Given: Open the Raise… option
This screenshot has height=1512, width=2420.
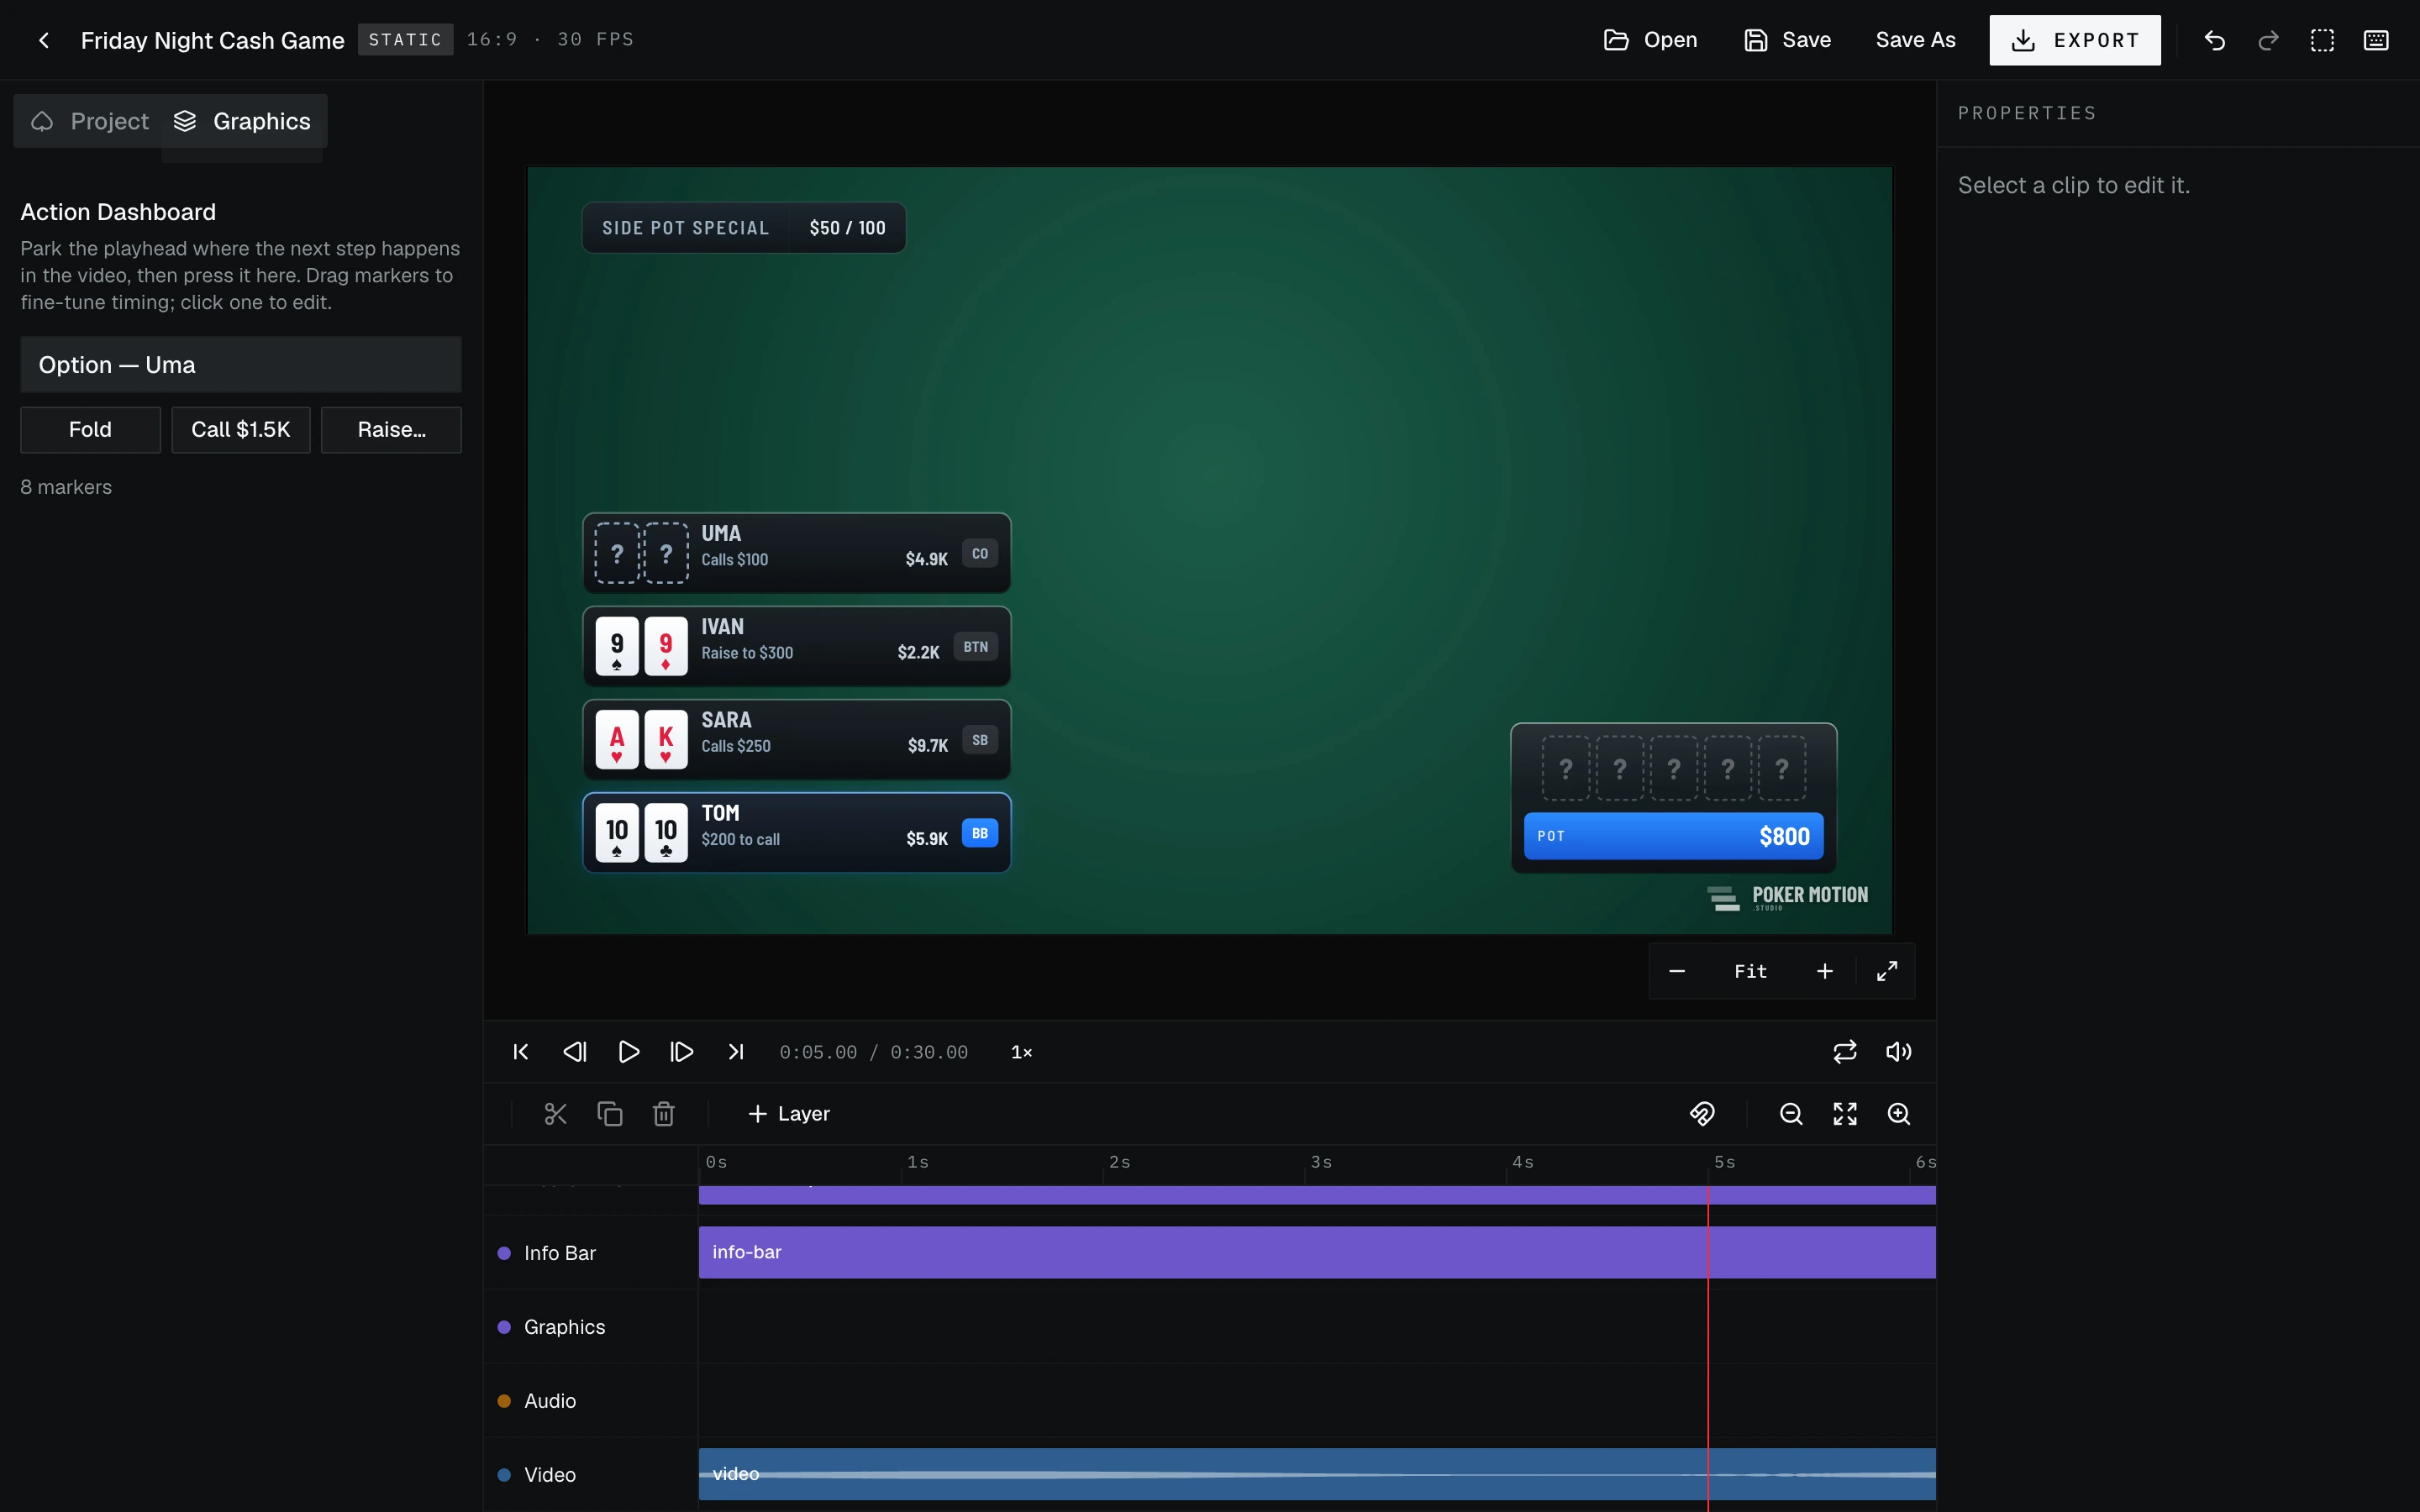Looking at the screenshot, I should click(x=391, y=430).
